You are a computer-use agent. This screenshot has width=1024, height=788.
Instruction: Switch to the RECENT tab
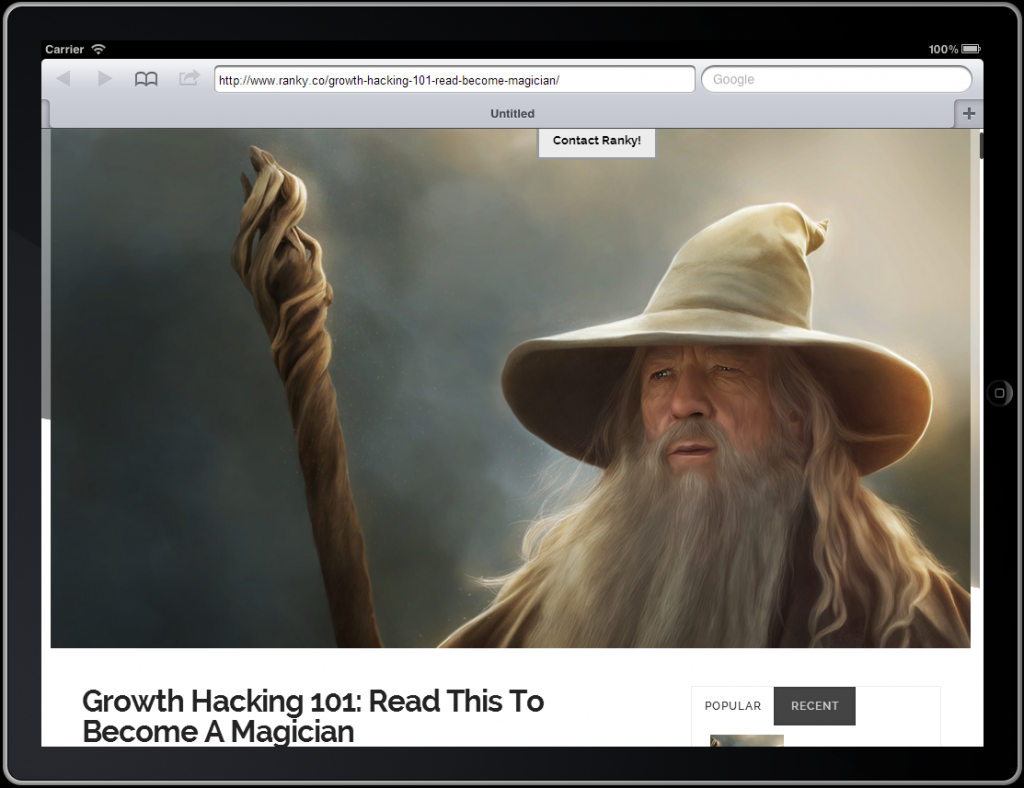(x=814, y=706)
